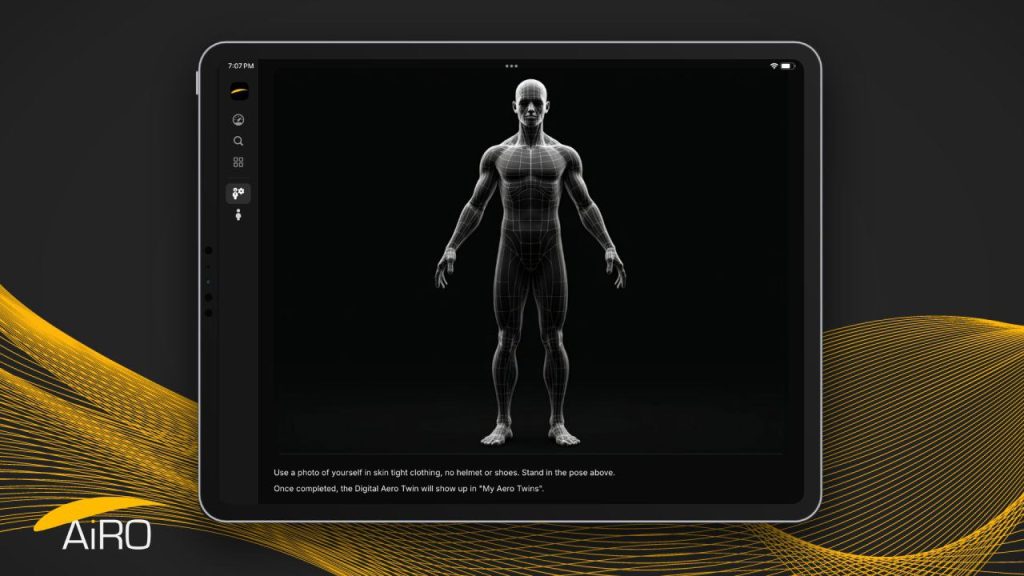Tap the Wi-Fi status icon
The height and width of the screenshot is (576, 1024).
pos(773,66)
